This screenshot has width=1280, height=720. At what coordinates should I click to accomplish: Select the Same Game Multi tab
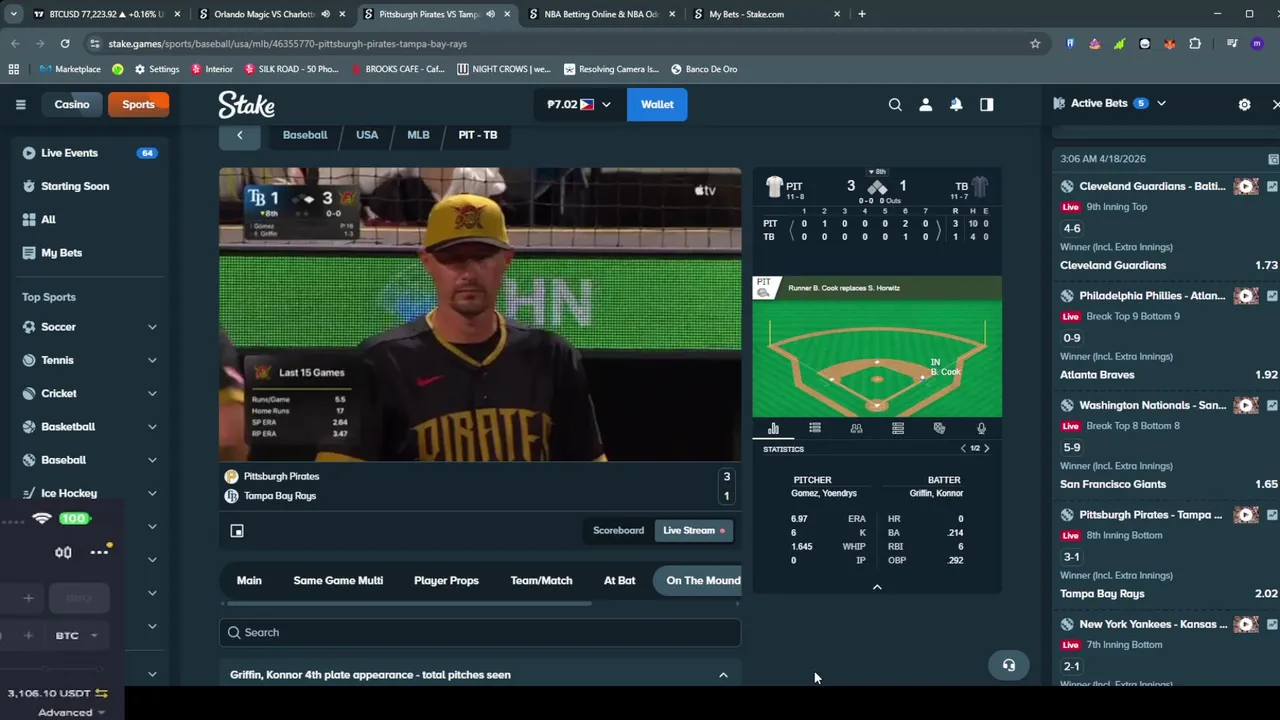point(338,580)
